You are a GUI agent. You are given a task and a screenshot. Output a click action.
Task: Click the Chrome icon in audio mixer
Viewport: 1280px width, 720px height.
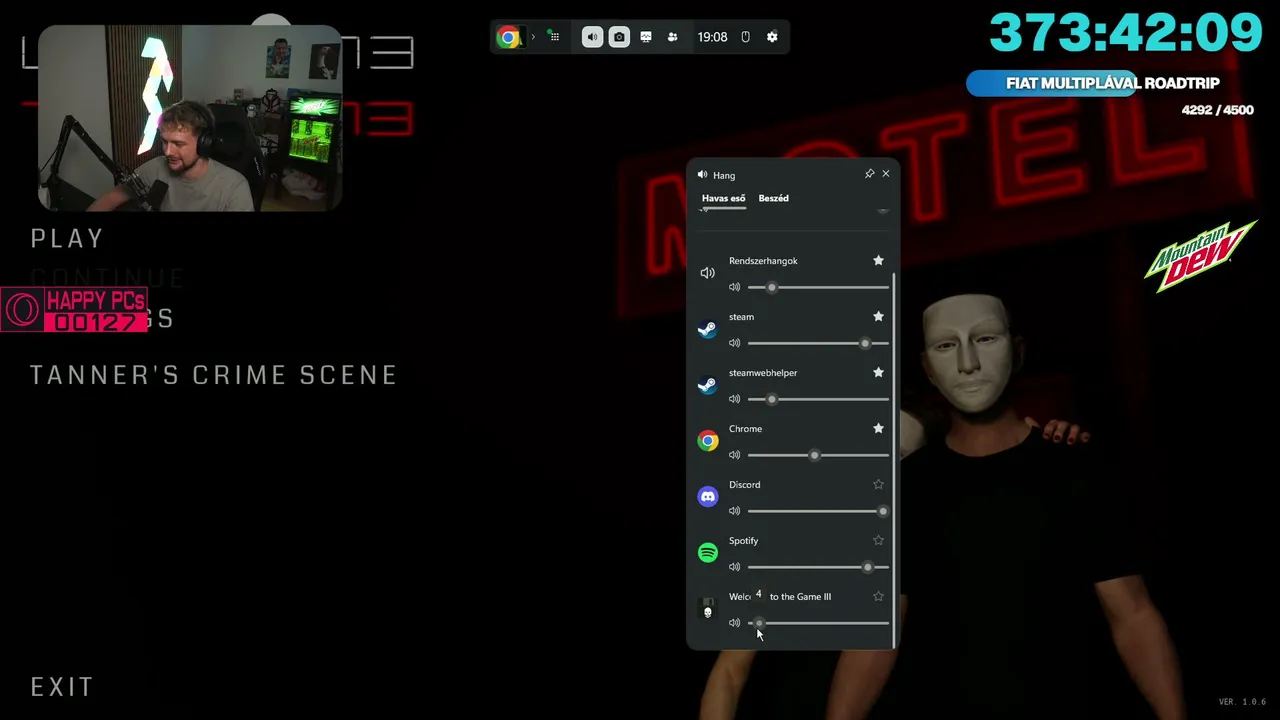point(708,441)
